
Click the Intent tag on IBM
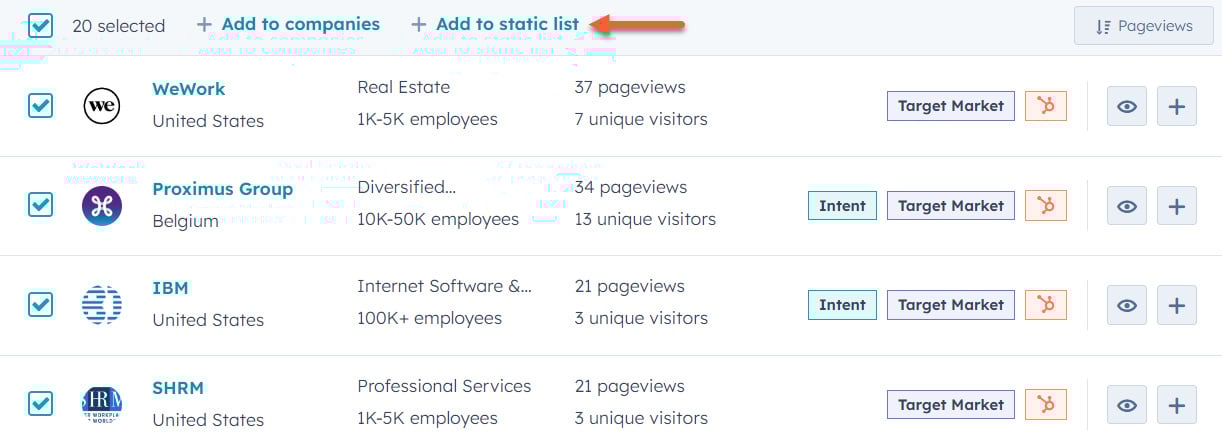click(842, 305)
